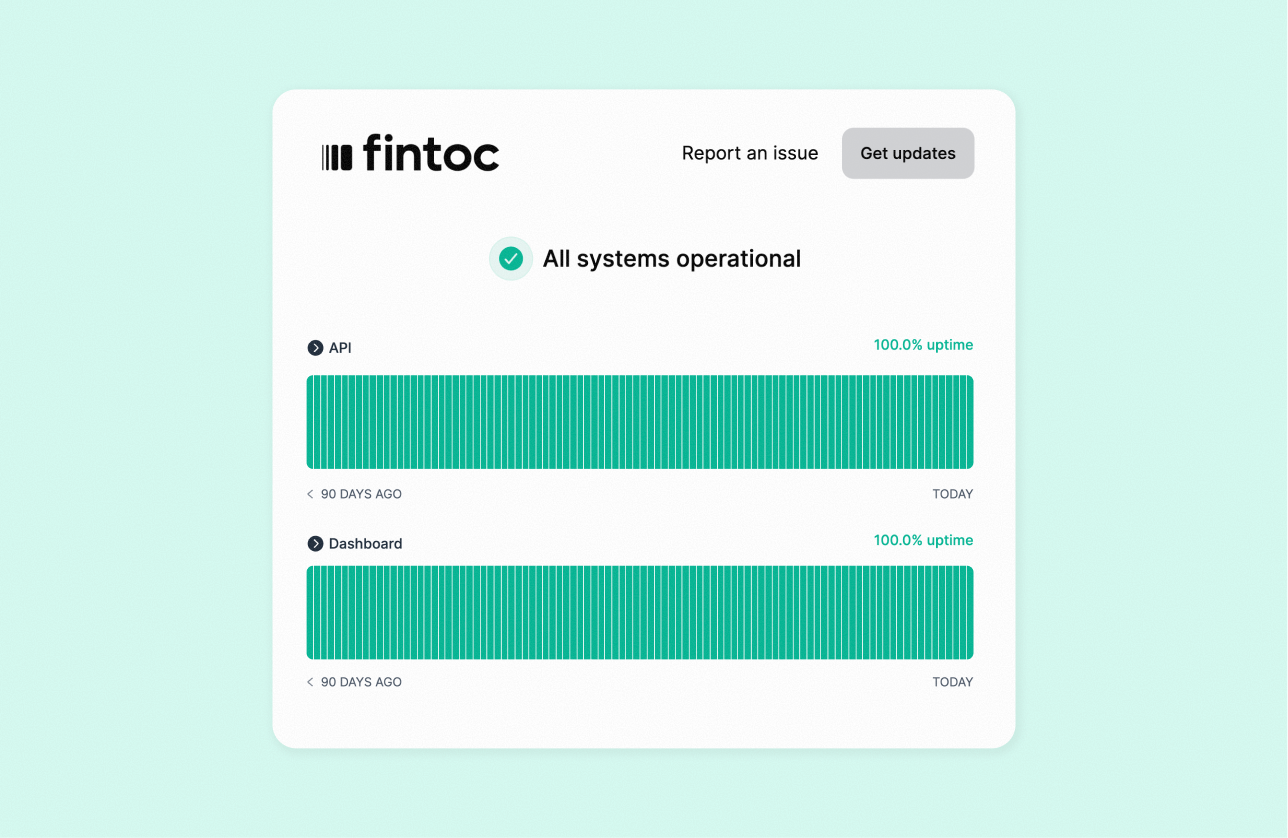Click the Get updates button
Screen dimensions: 1288x838
[x=908, y=153]
